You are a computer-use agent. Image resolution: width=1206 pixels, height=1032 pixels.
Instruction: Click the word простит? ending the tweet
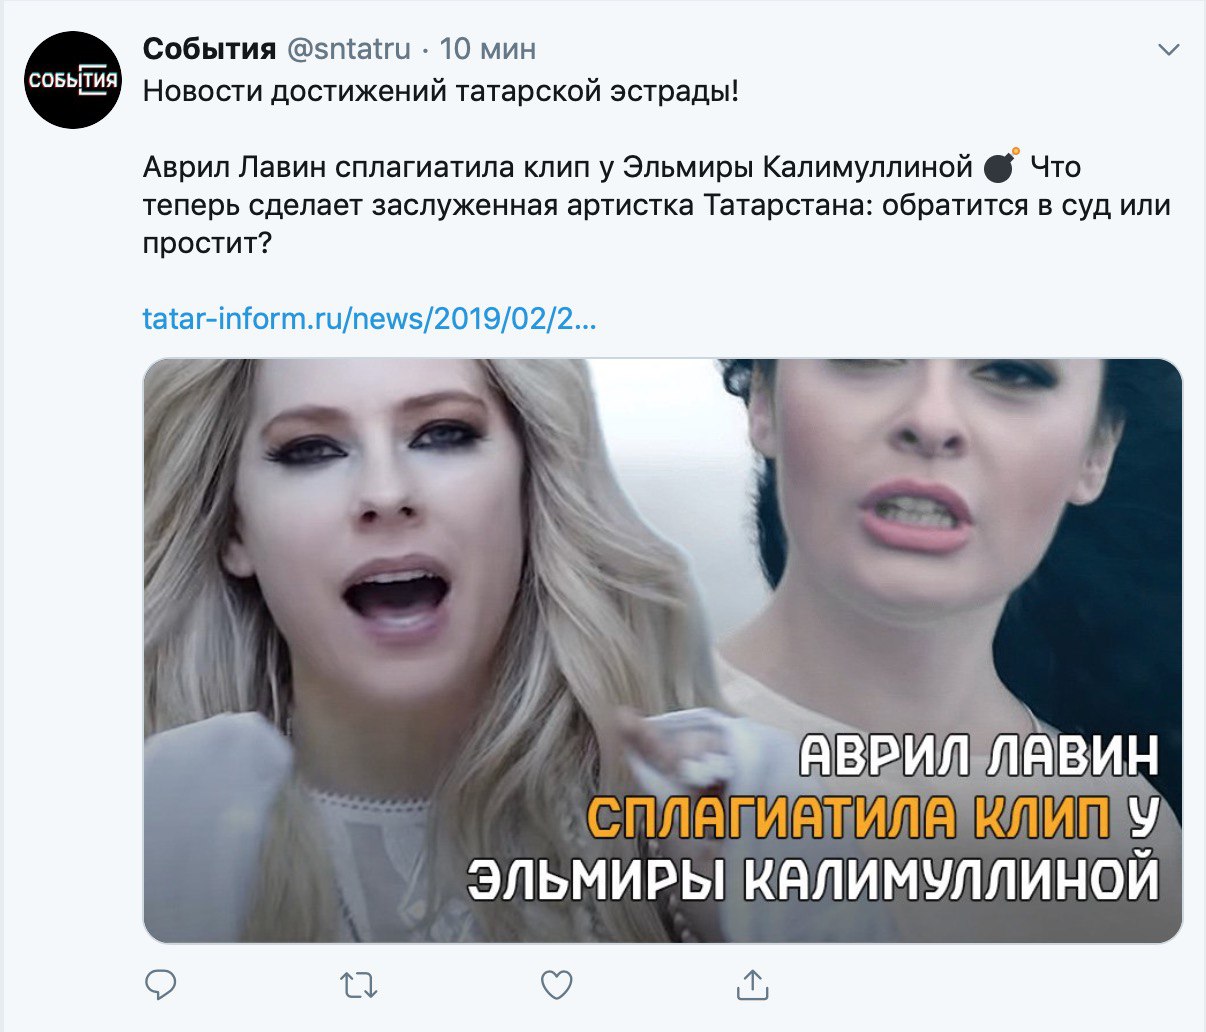(x=207, y=243)
